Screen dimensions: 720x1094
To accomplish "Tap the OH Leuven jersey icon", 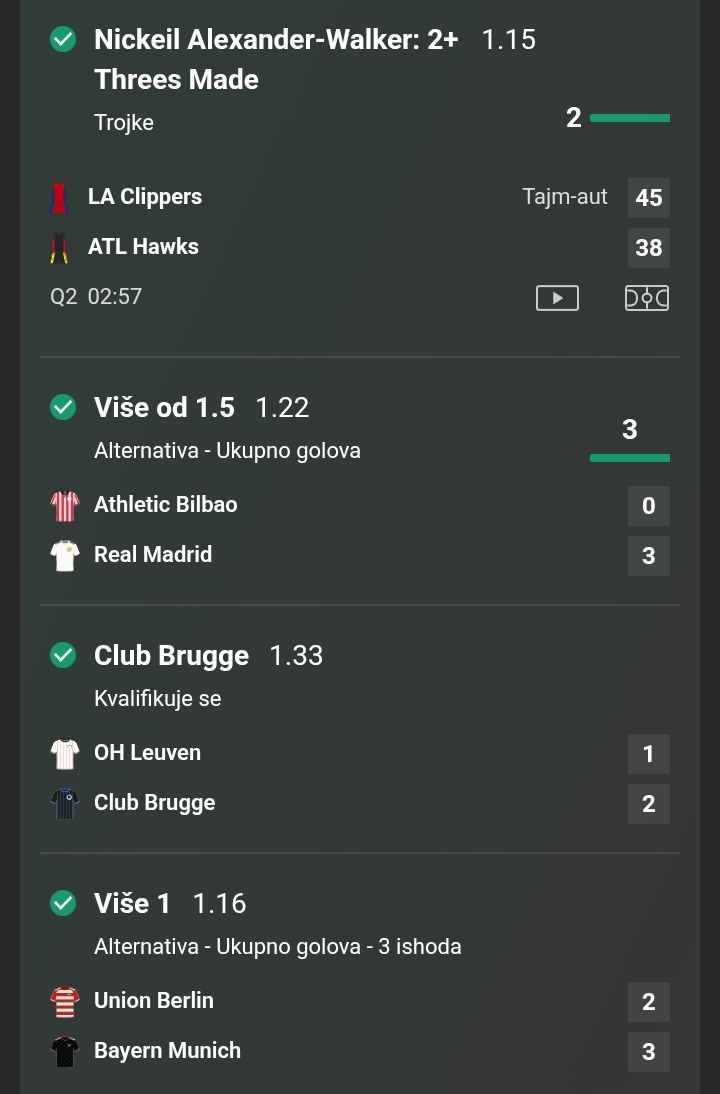I will coord(65,753).
